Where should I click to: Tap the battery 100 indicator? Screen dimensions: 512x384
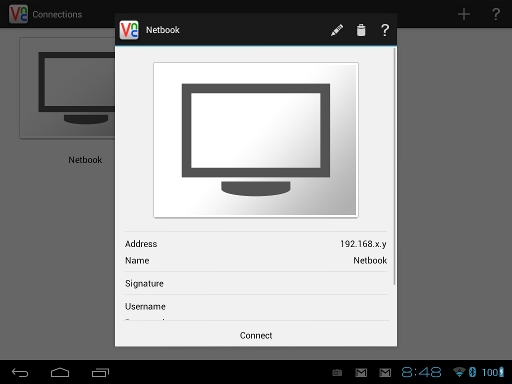pos(493,372)
